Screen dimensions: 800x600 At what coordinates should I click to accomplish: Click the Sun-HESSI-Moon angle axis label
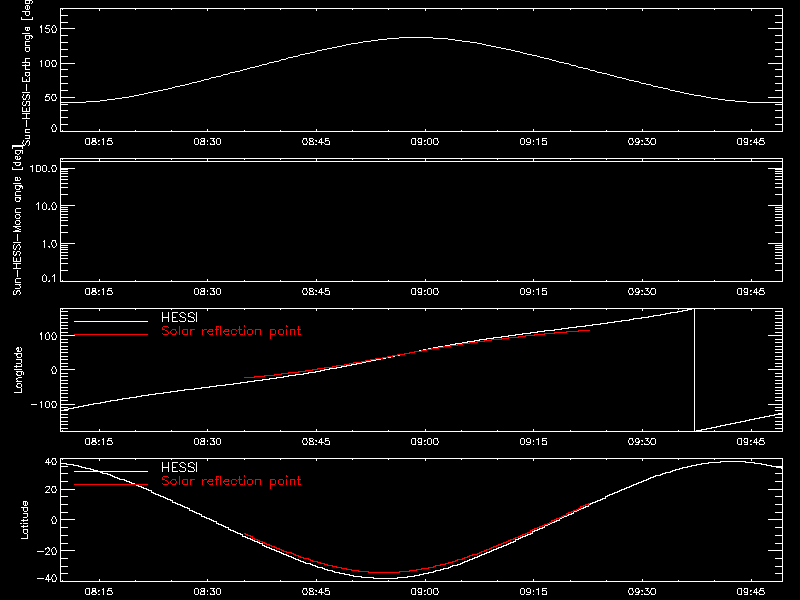(x=17, y=220)
